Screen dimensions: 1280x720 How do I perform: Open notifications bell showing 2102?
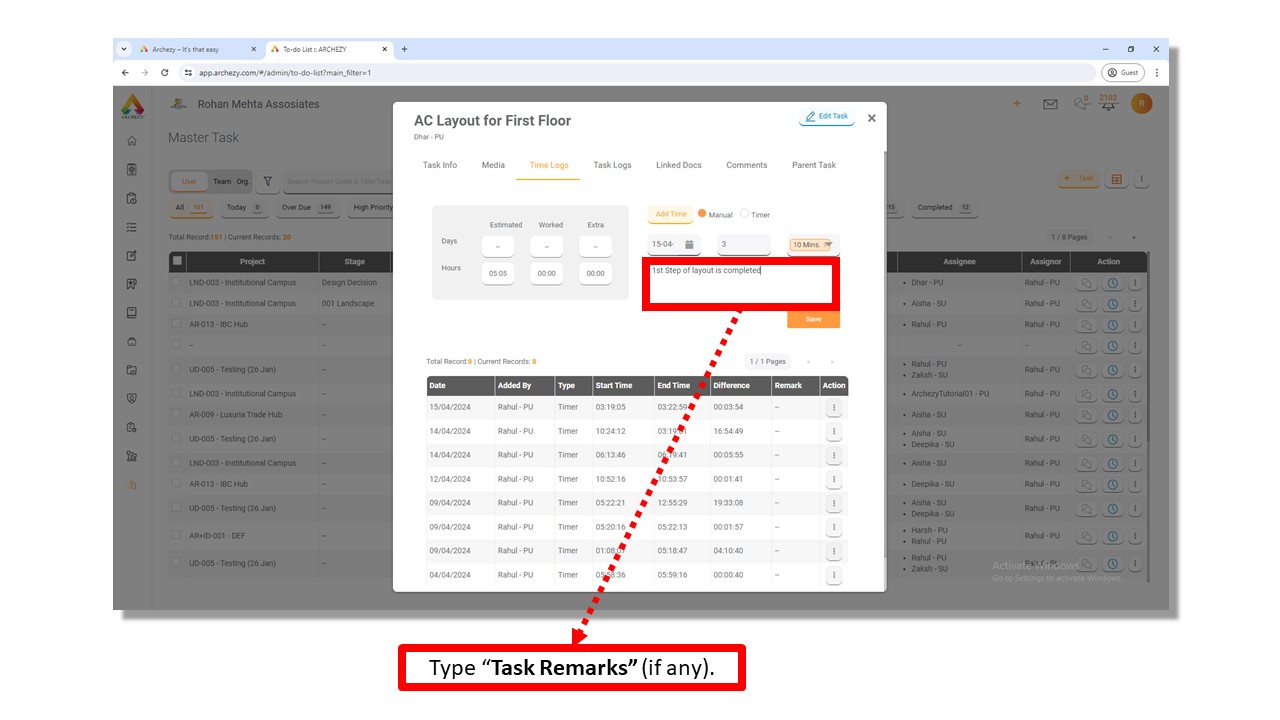click(1108, 103)
